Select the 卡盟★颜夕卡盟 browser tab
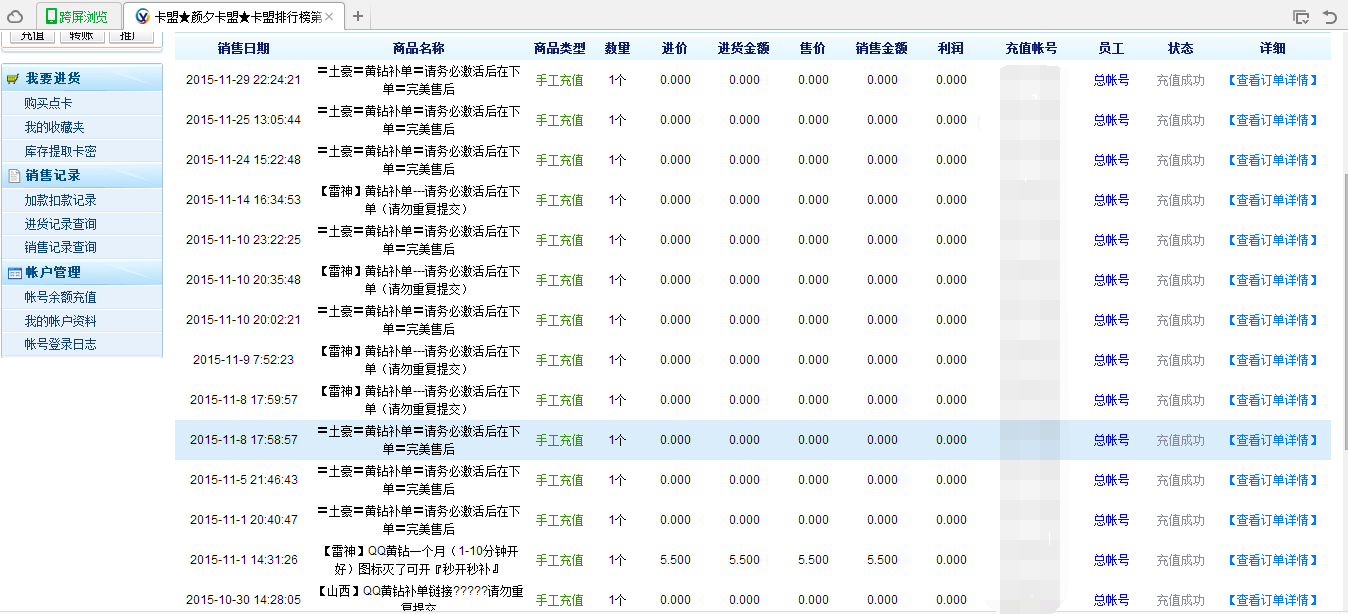 tap(230, 15)
